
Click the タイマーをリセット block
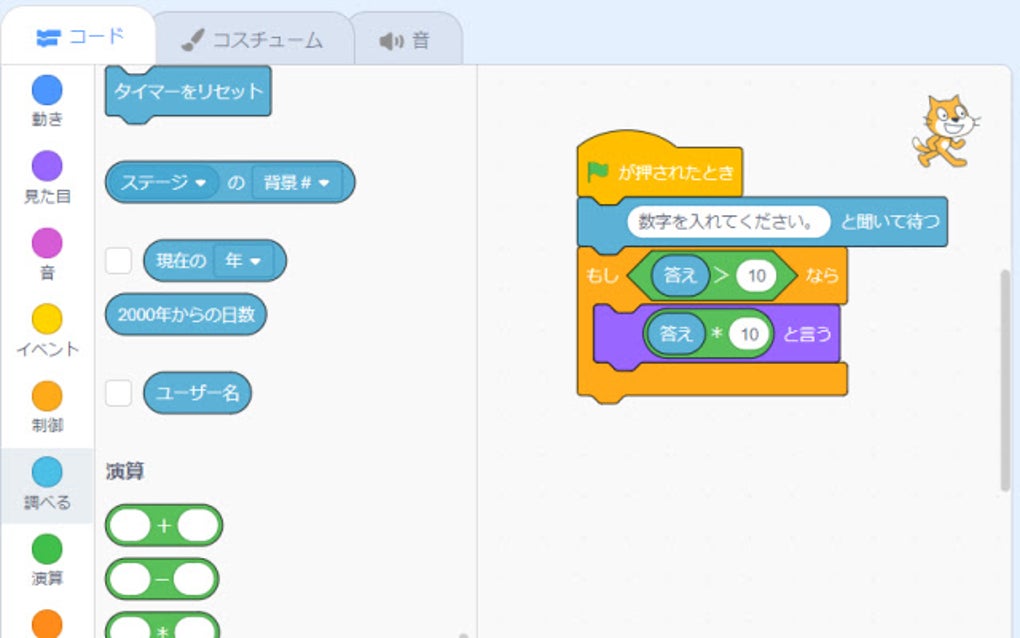tap(187, 90)
